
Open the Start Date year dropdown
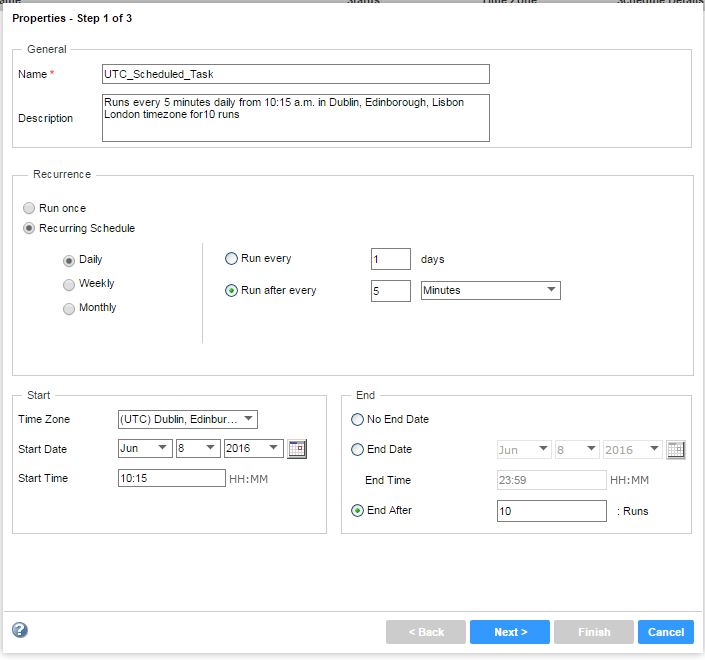click(253, 449)
